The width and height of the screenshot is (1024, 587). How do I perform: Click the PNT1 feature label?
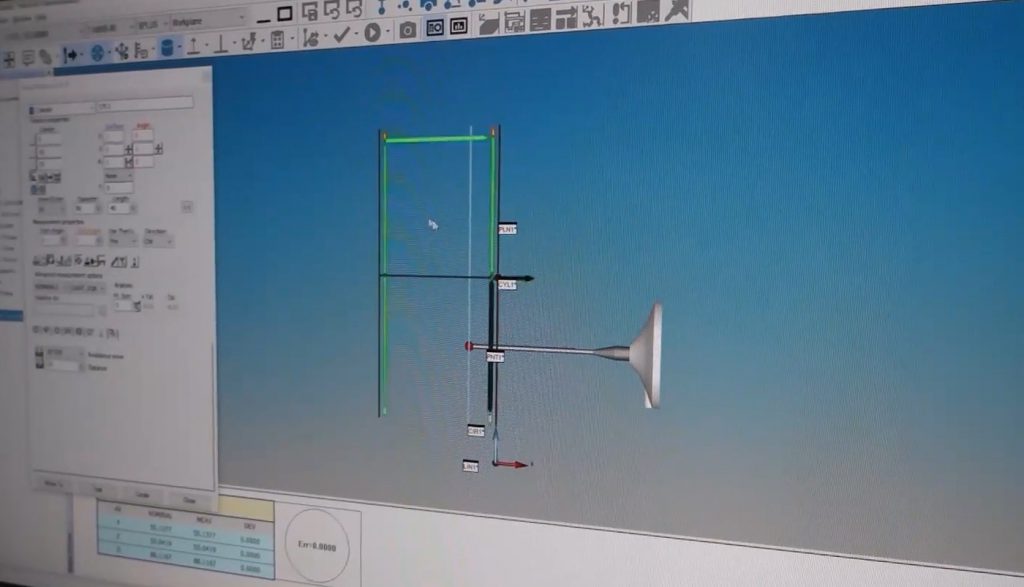point(495,356)
